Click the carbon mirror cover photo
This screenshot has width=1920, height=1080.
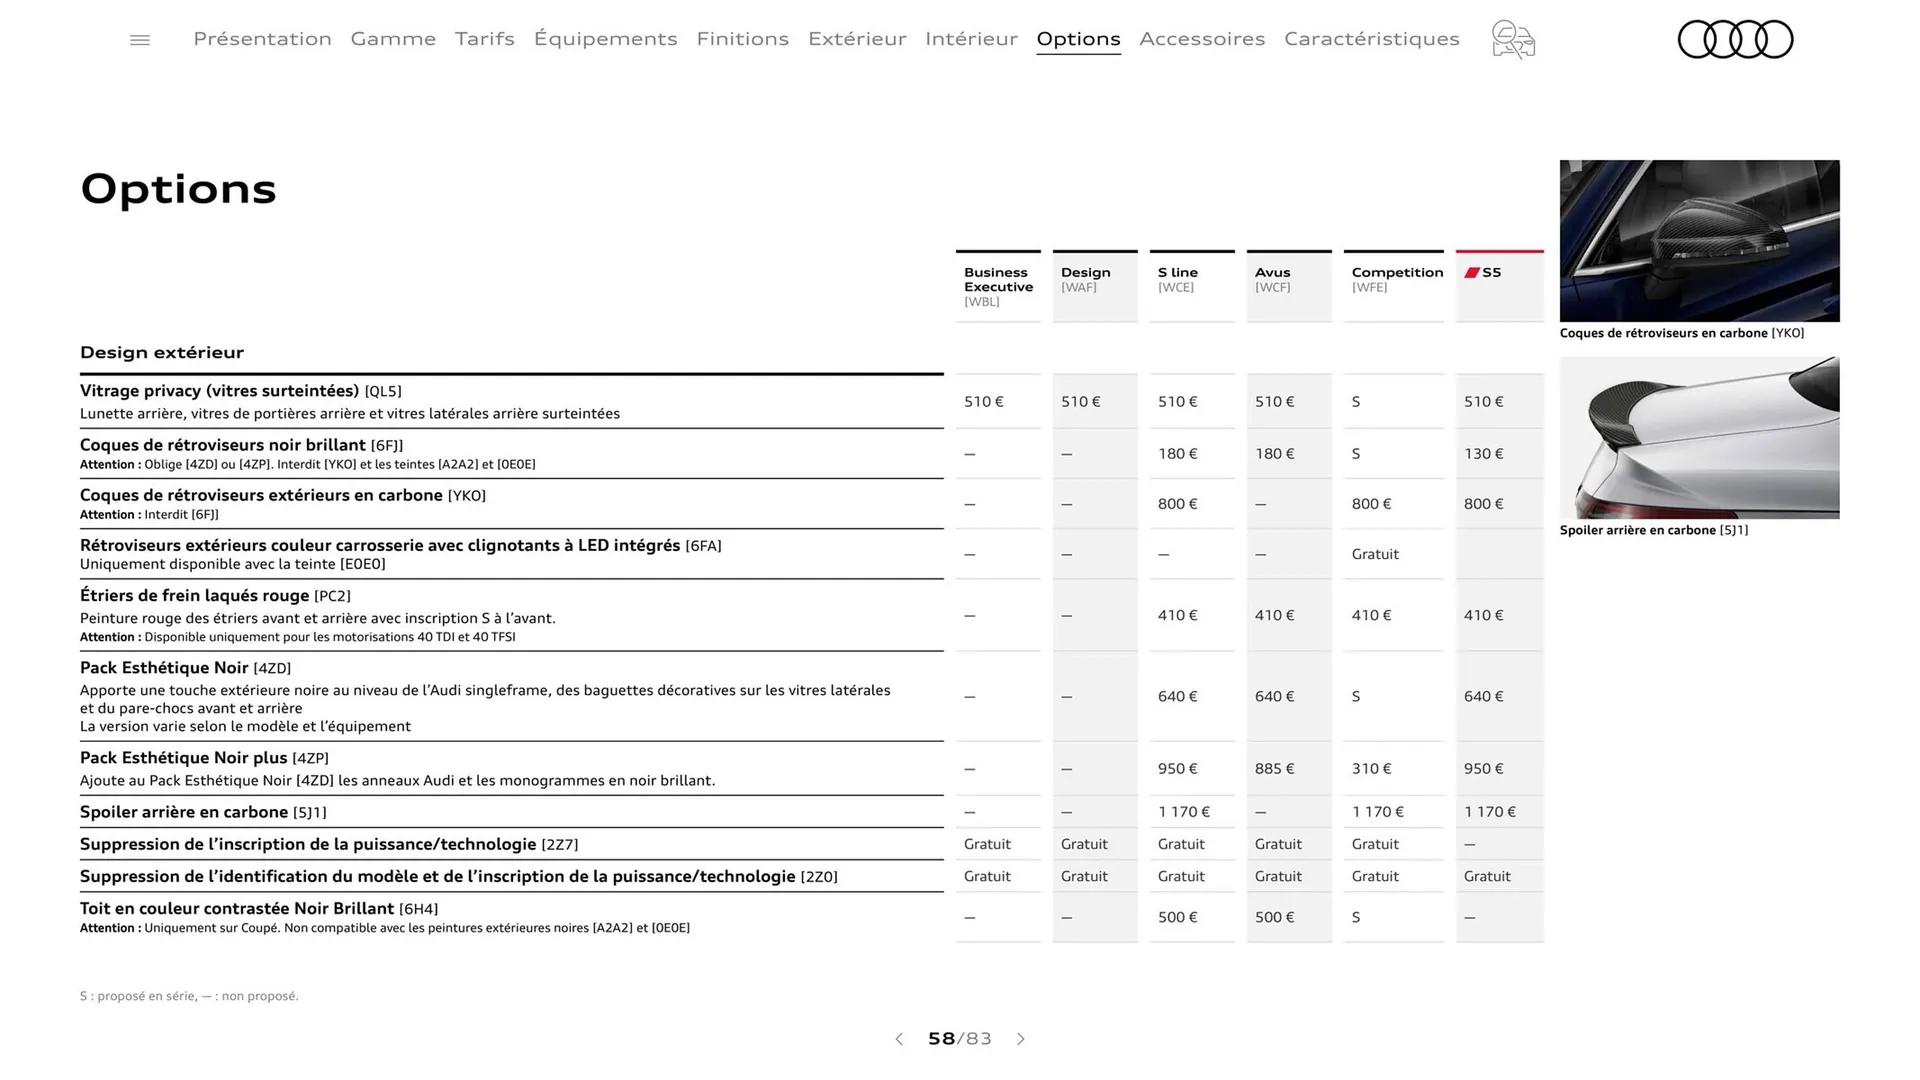(x=1699, y=241)
